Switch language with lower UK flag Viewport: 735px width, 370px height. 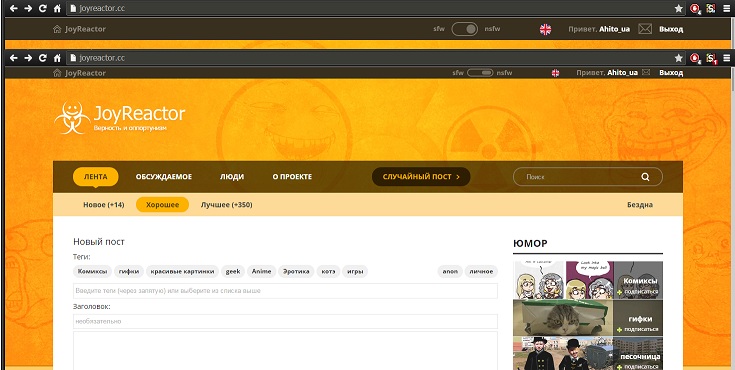pyautogui.click(x=555, y=73)
